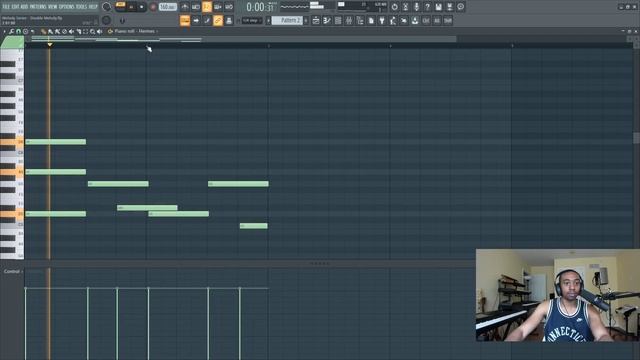Open the piano roll magnet snap menu
This screenshot has width=640, height=360.
pos(18,31)
